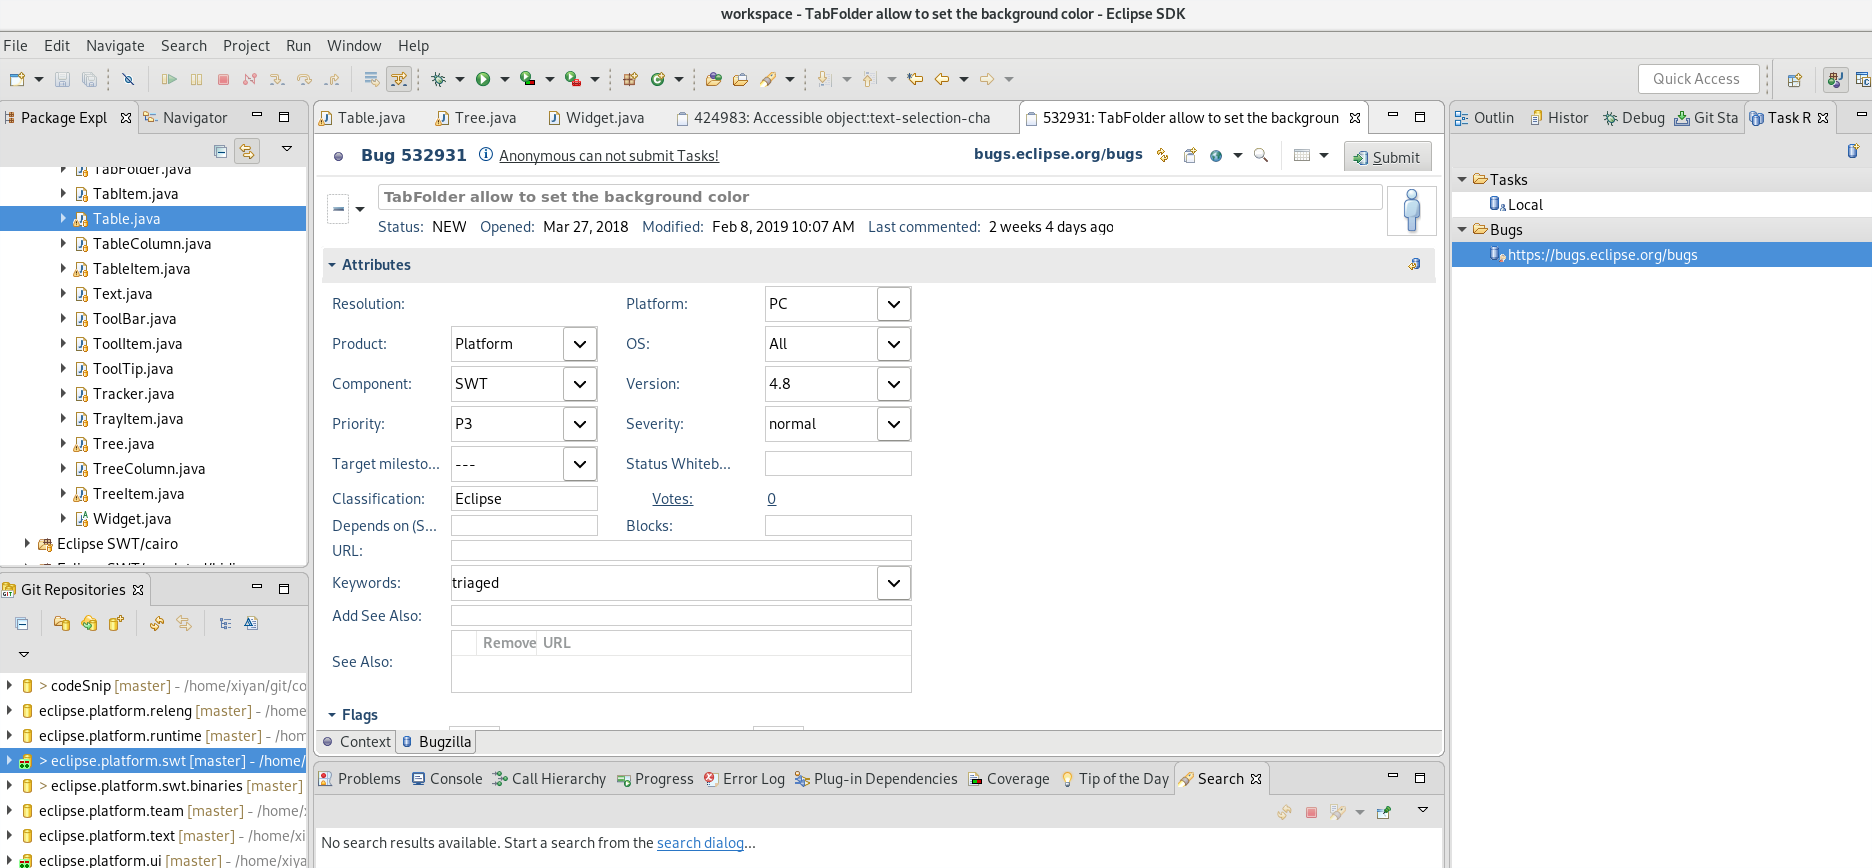
Task: Click the Search flashlight toolbar icon
Action: [x=768, y=79]
